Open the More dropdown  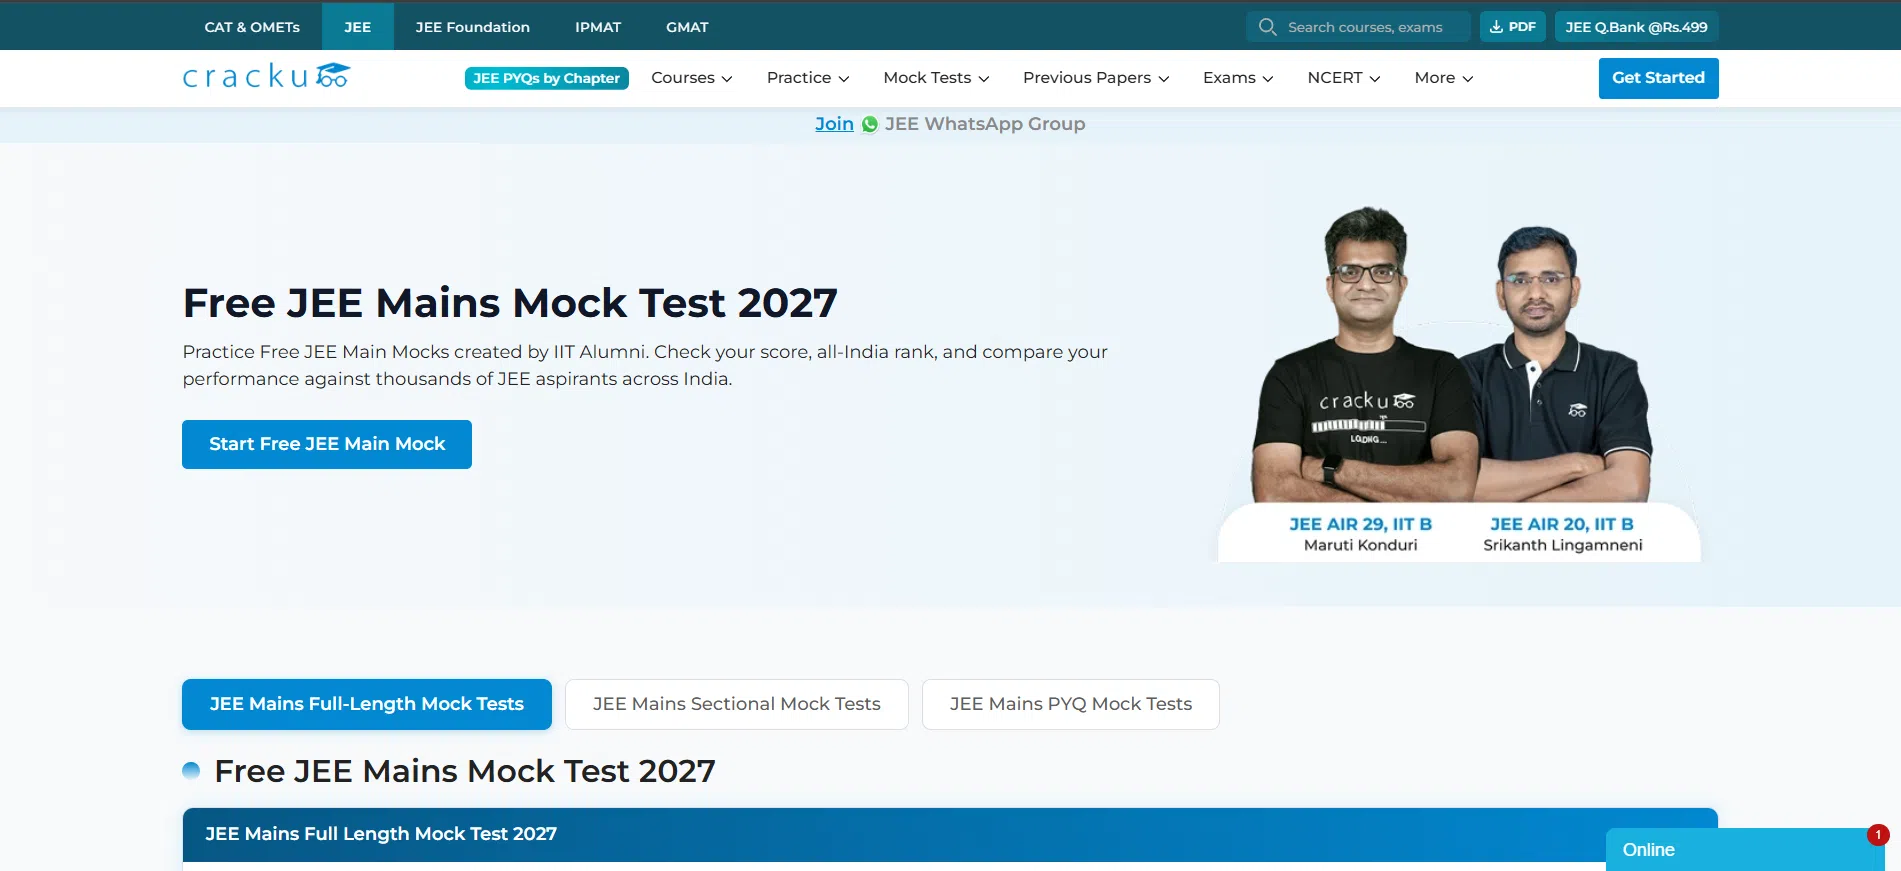1444,78
